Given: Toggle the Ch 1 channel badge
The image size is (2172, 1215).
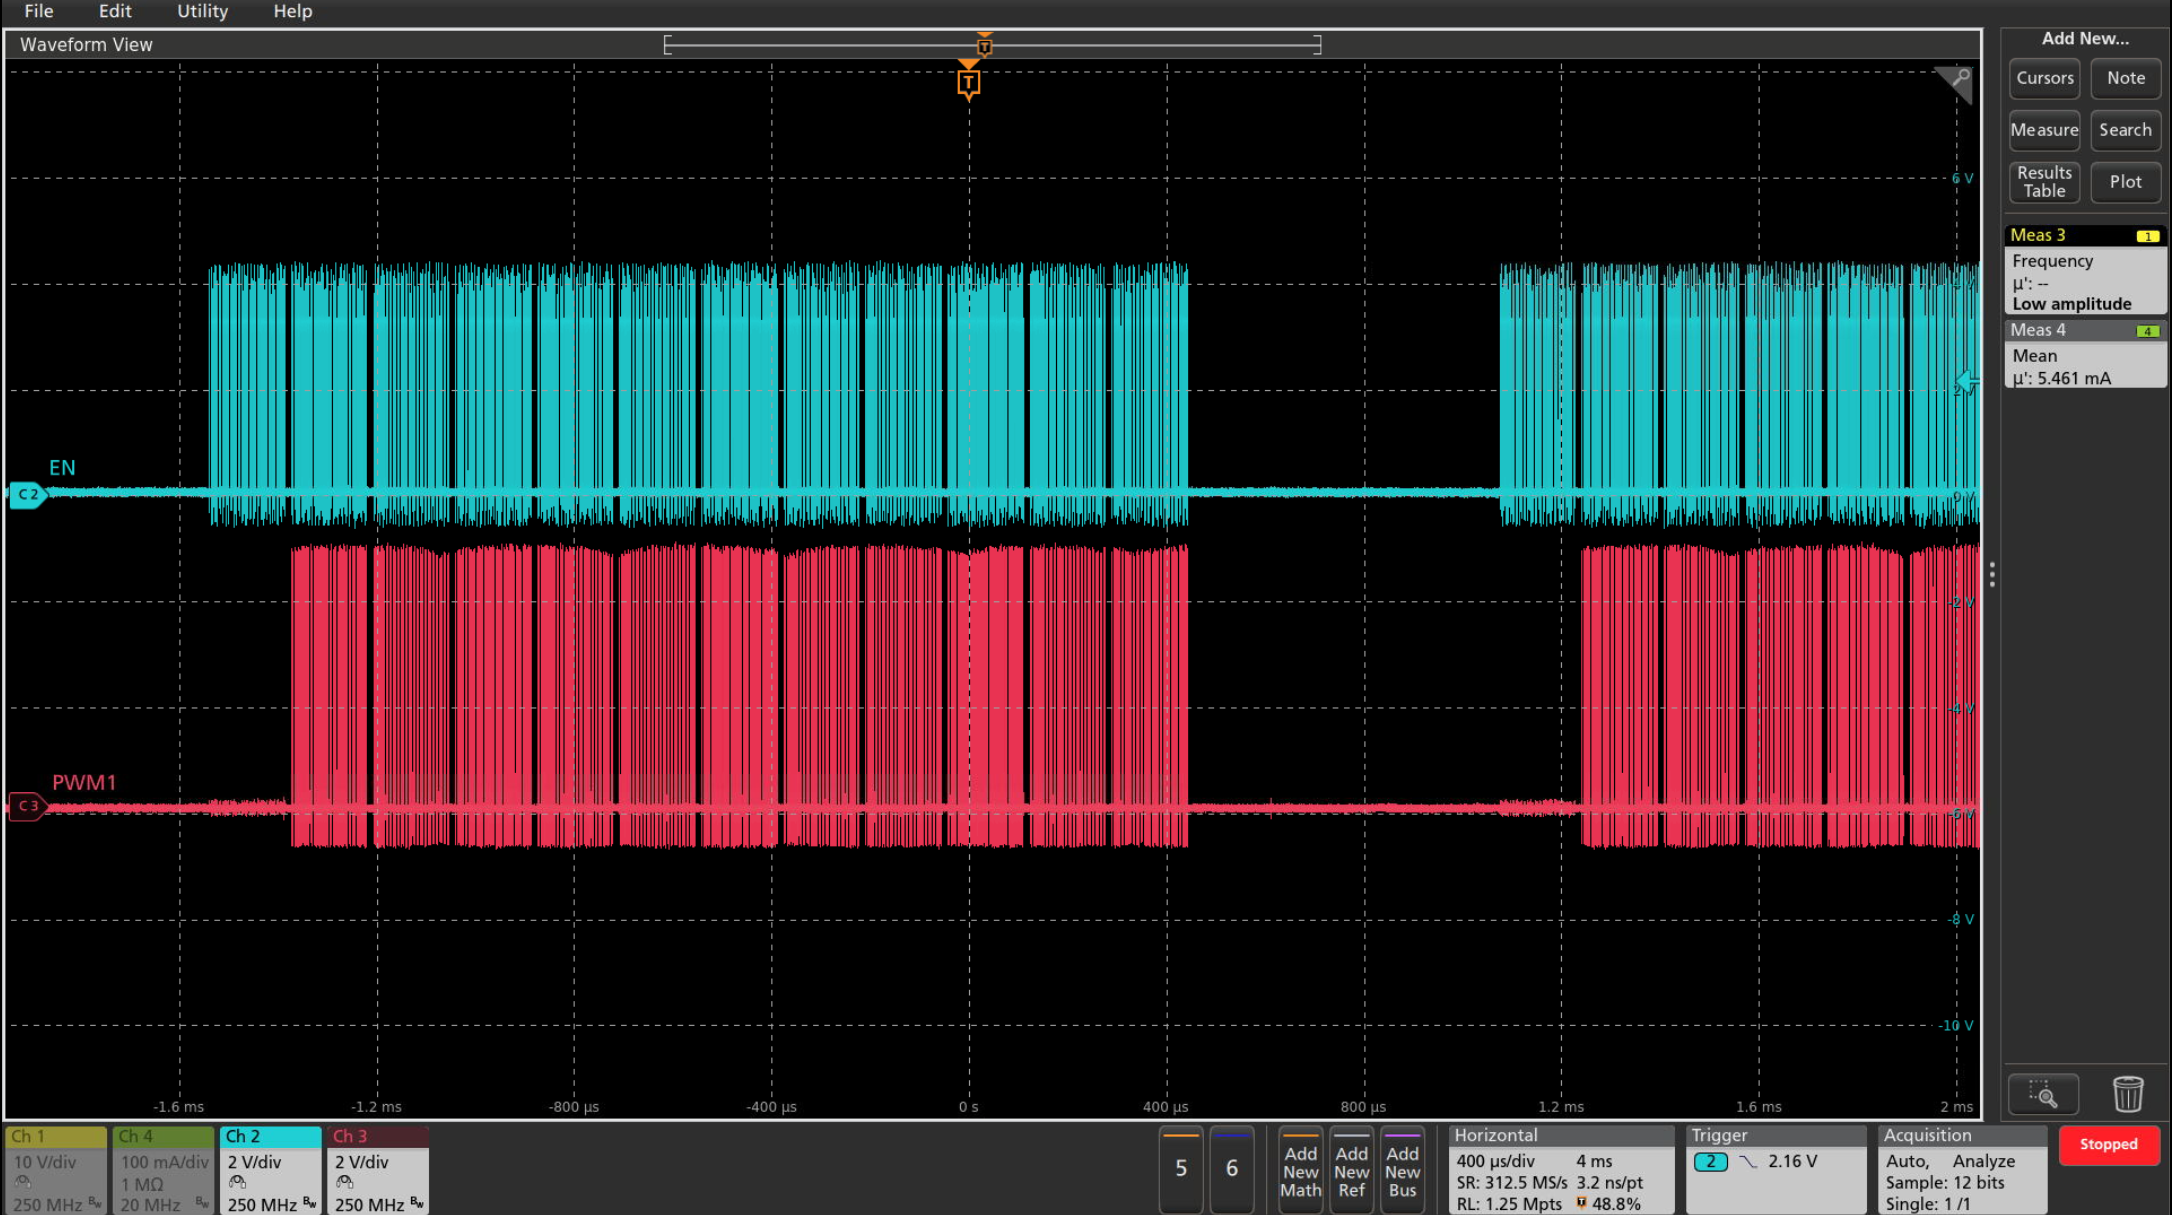Looking at the screenshot, I should [56, 1169].
